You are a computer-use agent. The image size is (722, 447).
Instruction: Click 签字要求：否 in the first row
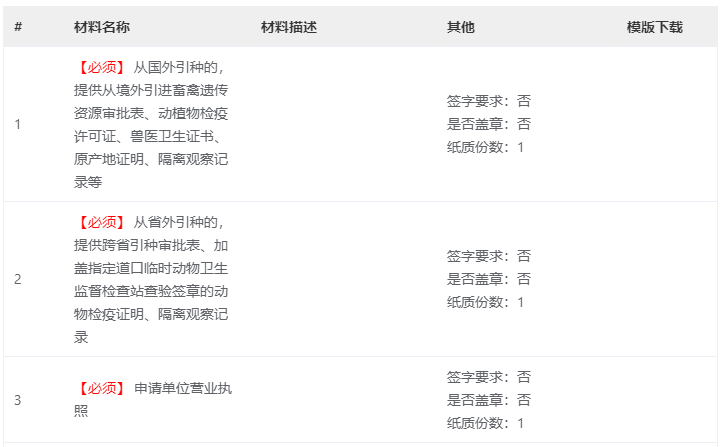click(488, 101)
